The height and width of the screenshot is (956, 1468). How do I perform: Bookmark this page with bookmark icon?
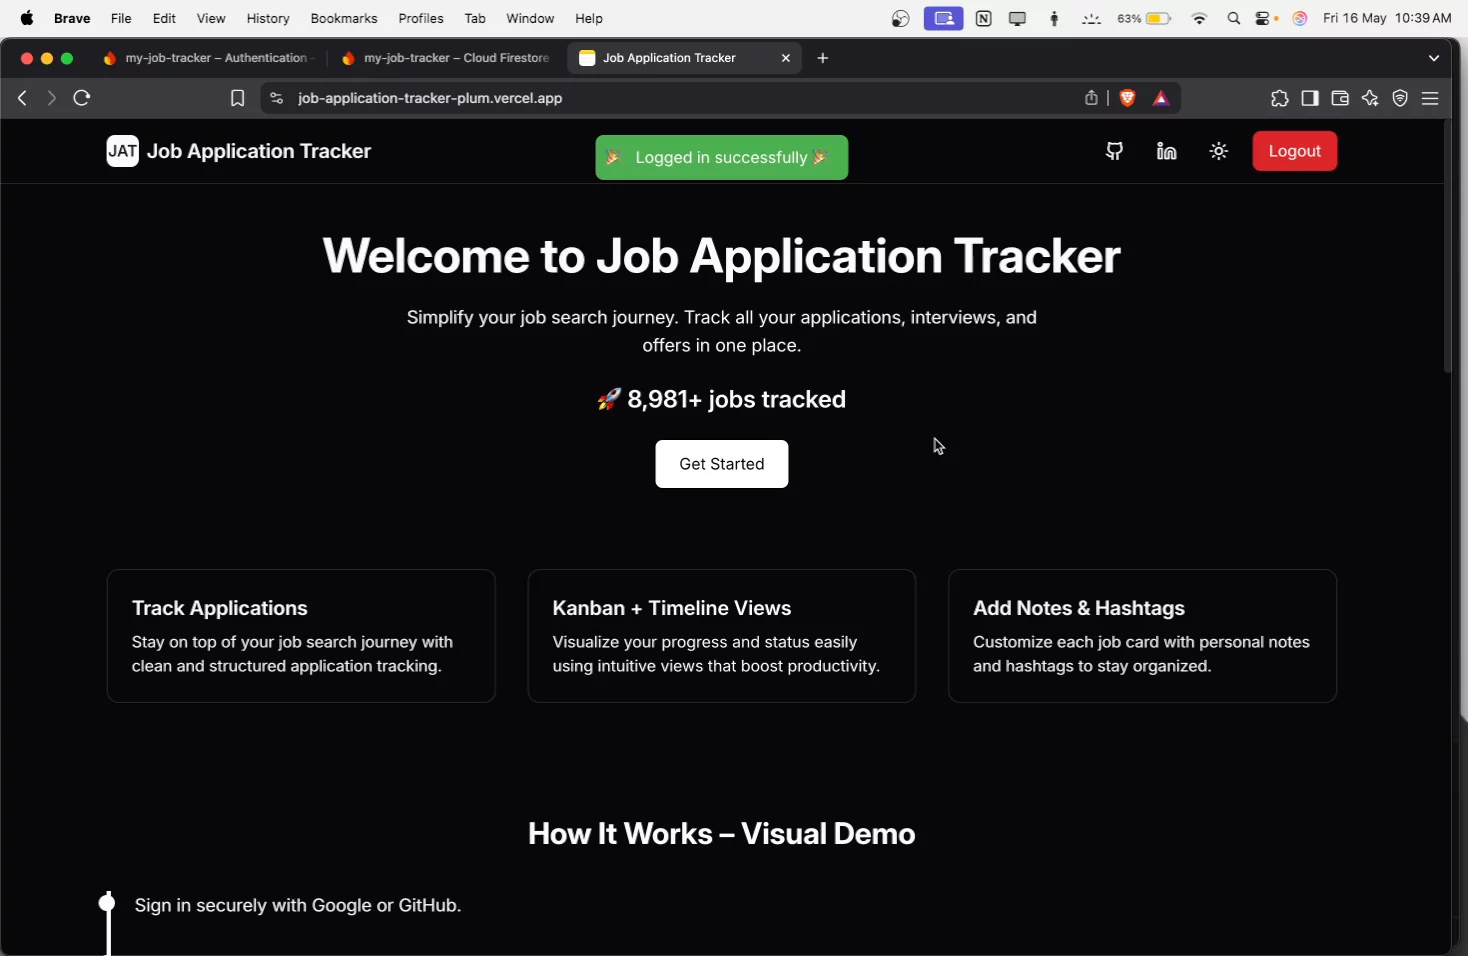tap(237, 98)
